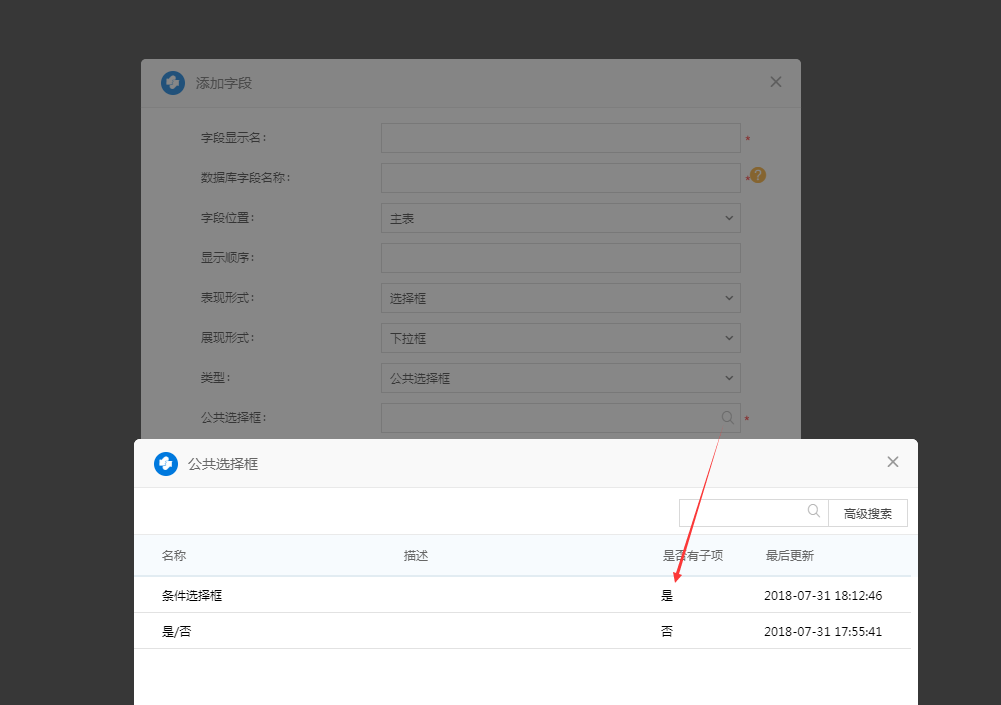The width and height of the screenshot is (1001, 705).
Task: Focus the 数据库字段名称 input field
Action: (x=560, y=178)
